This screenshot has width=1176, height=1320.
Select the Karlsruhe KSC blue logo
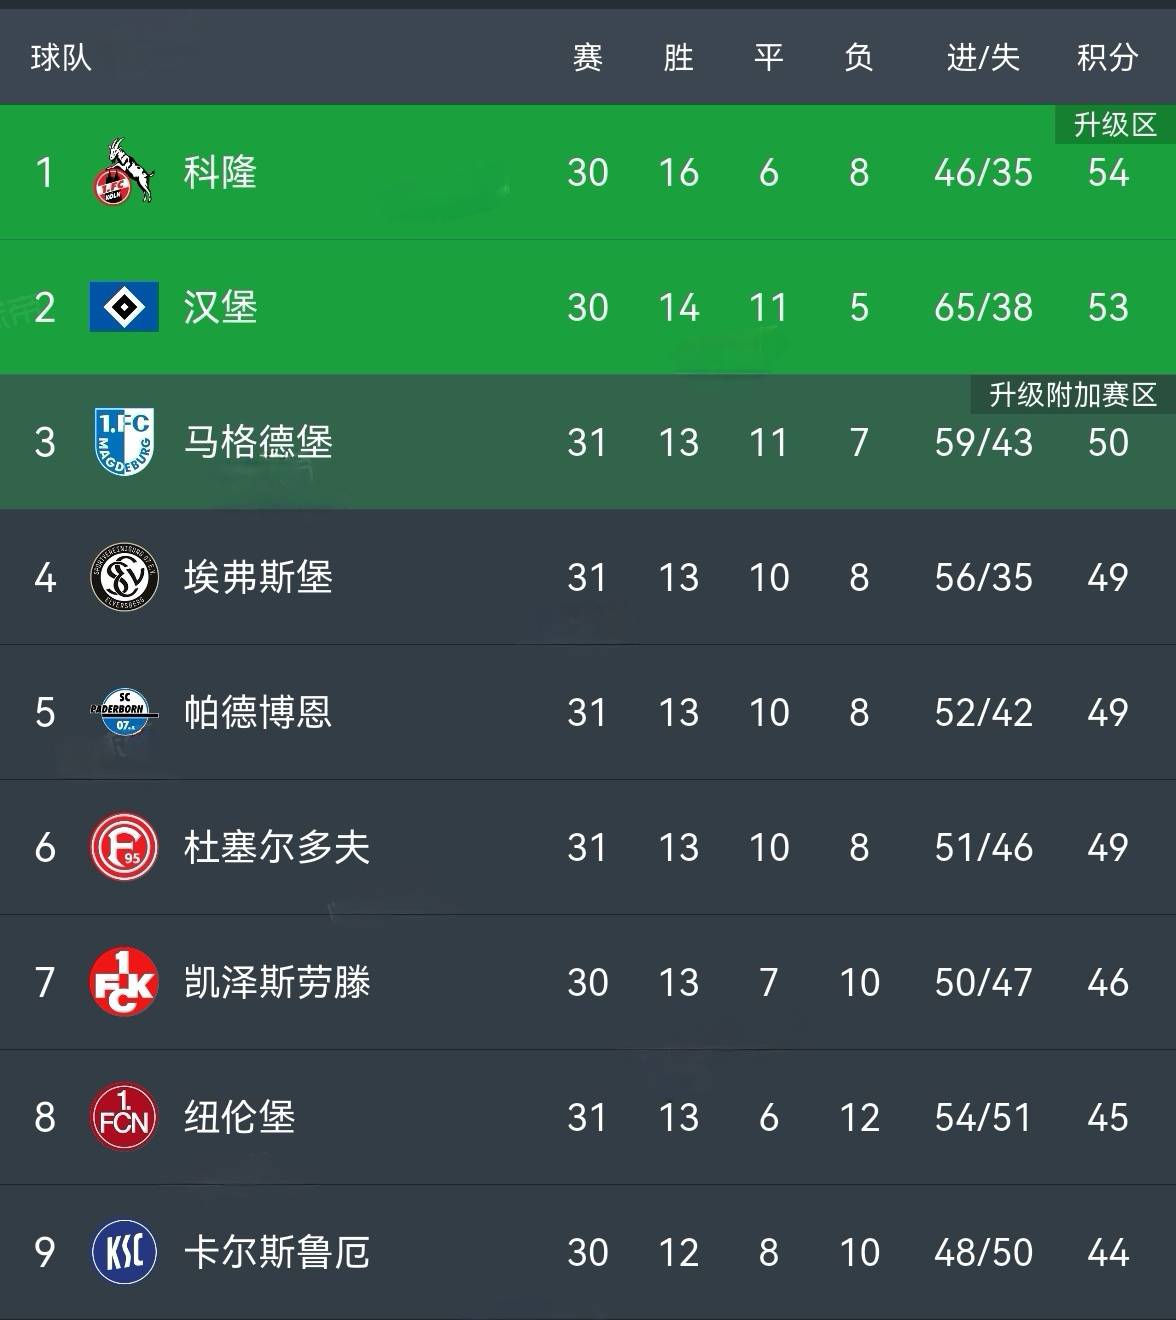124,1252
